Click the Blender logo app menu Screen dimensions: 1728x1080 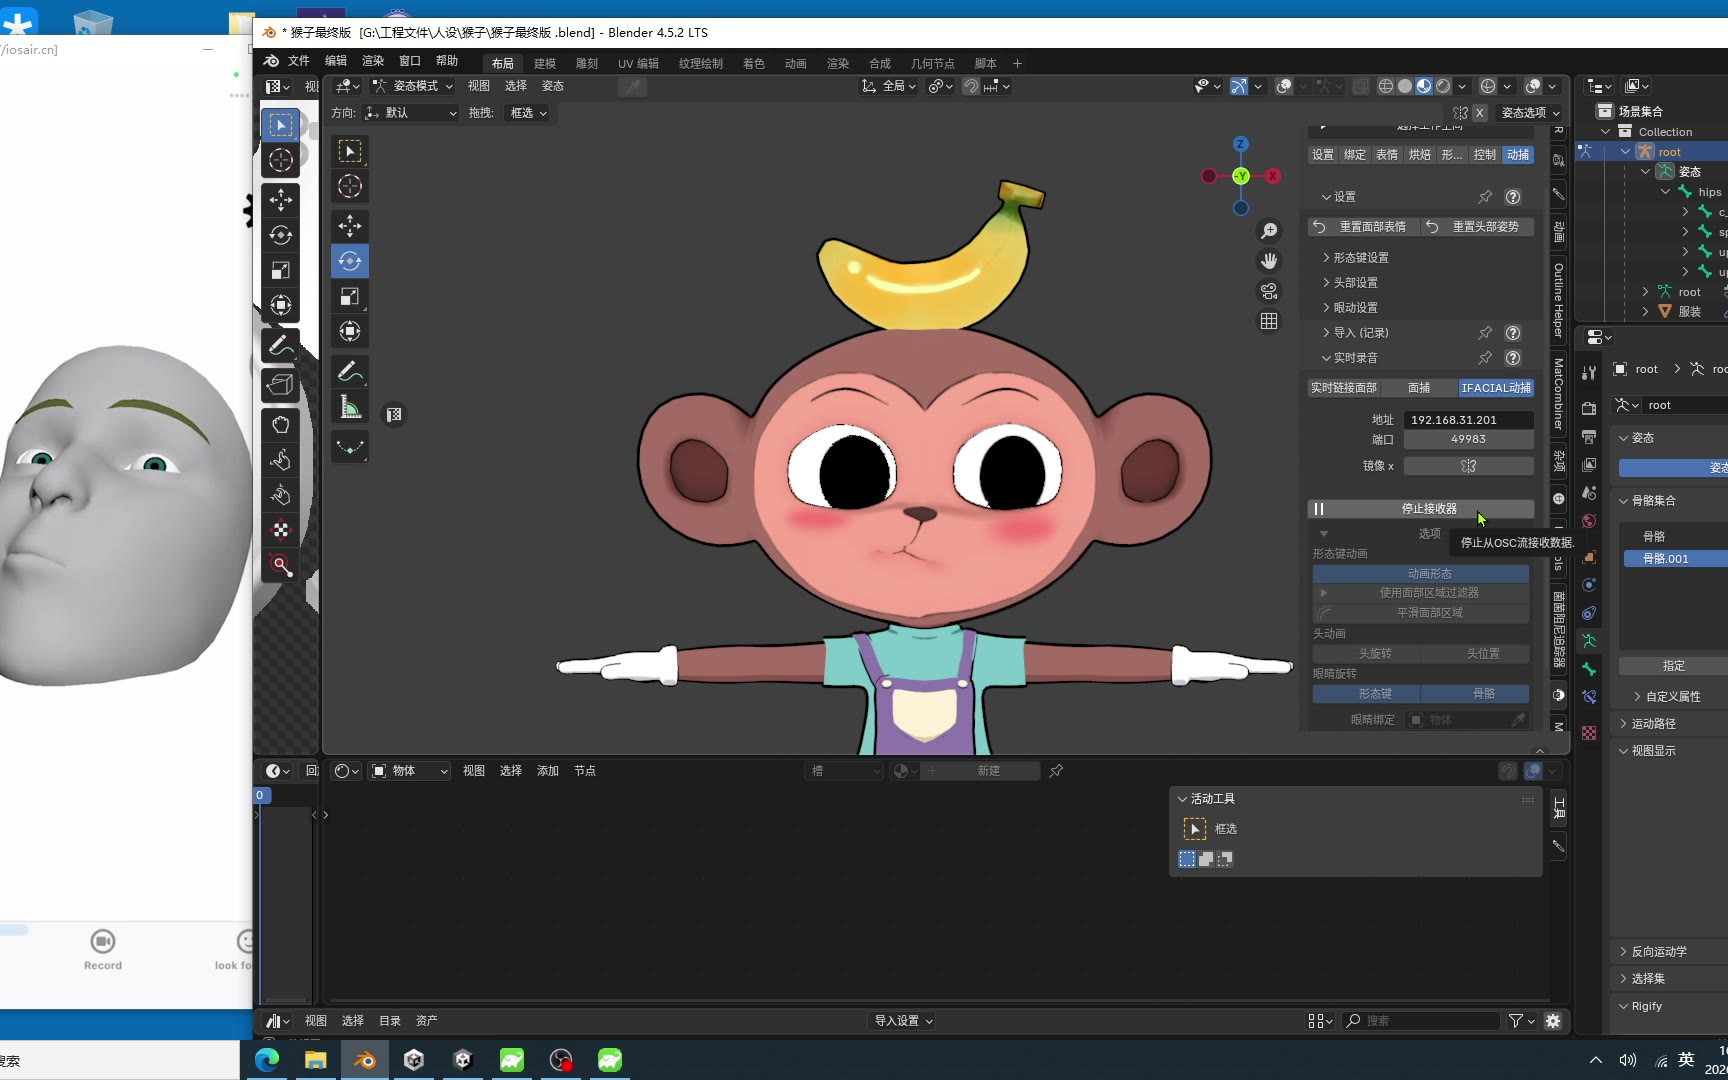click(271, 61)
